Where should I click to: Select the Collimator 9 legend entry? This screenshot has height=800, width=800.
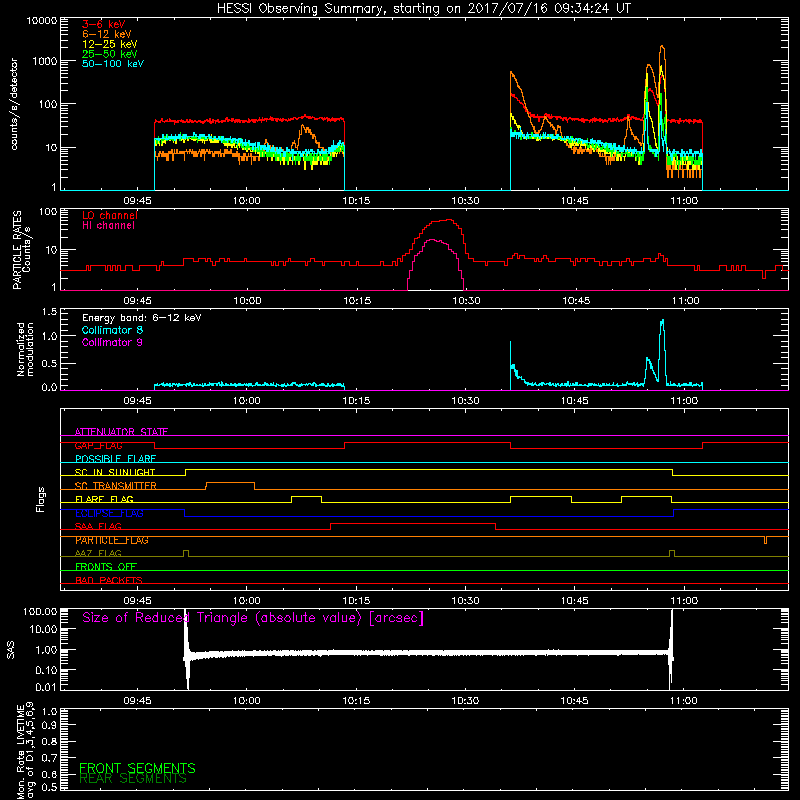pyautogui.click(x=112, y=342)
